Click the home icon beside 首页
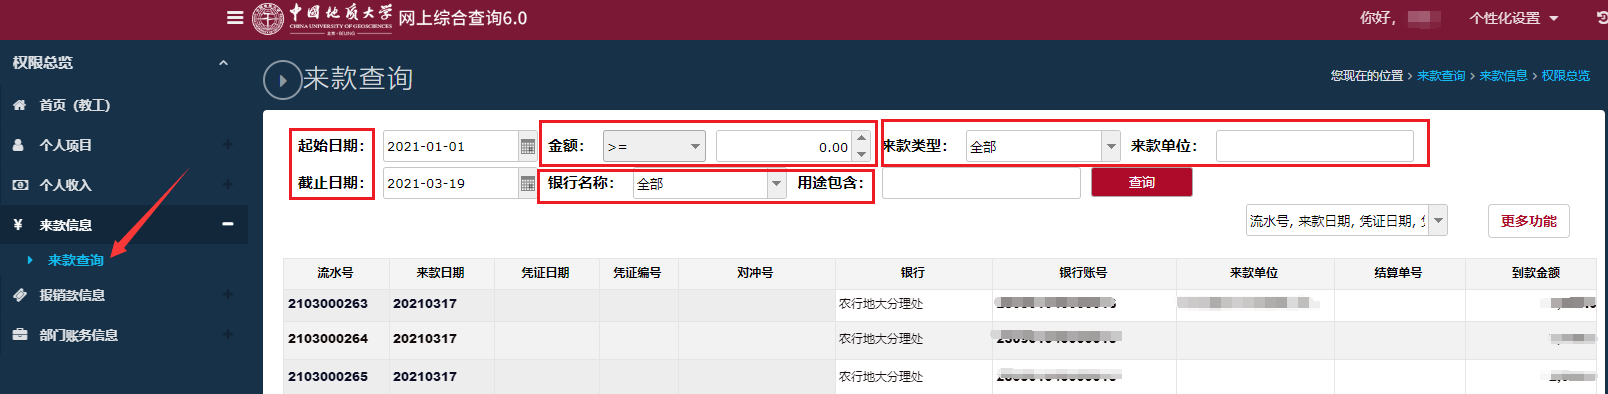Viewport: 1608px width, 394px height. [x=19, y=105]
